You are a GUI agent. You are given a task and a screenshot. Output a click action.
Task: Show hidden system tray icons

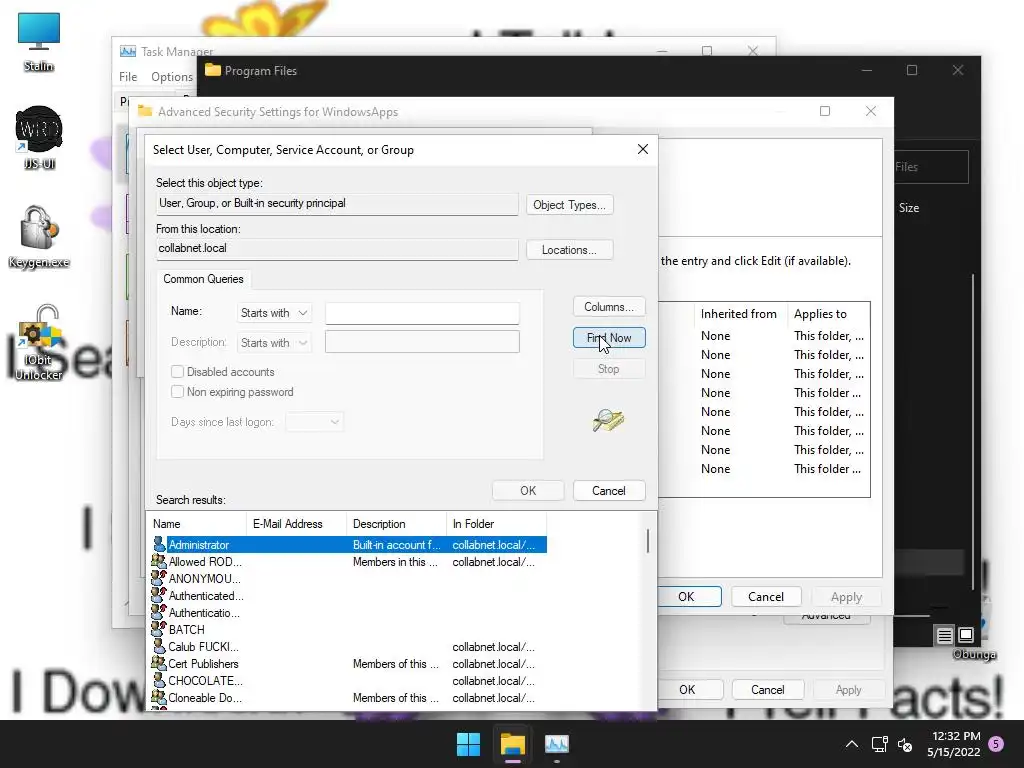852,744
